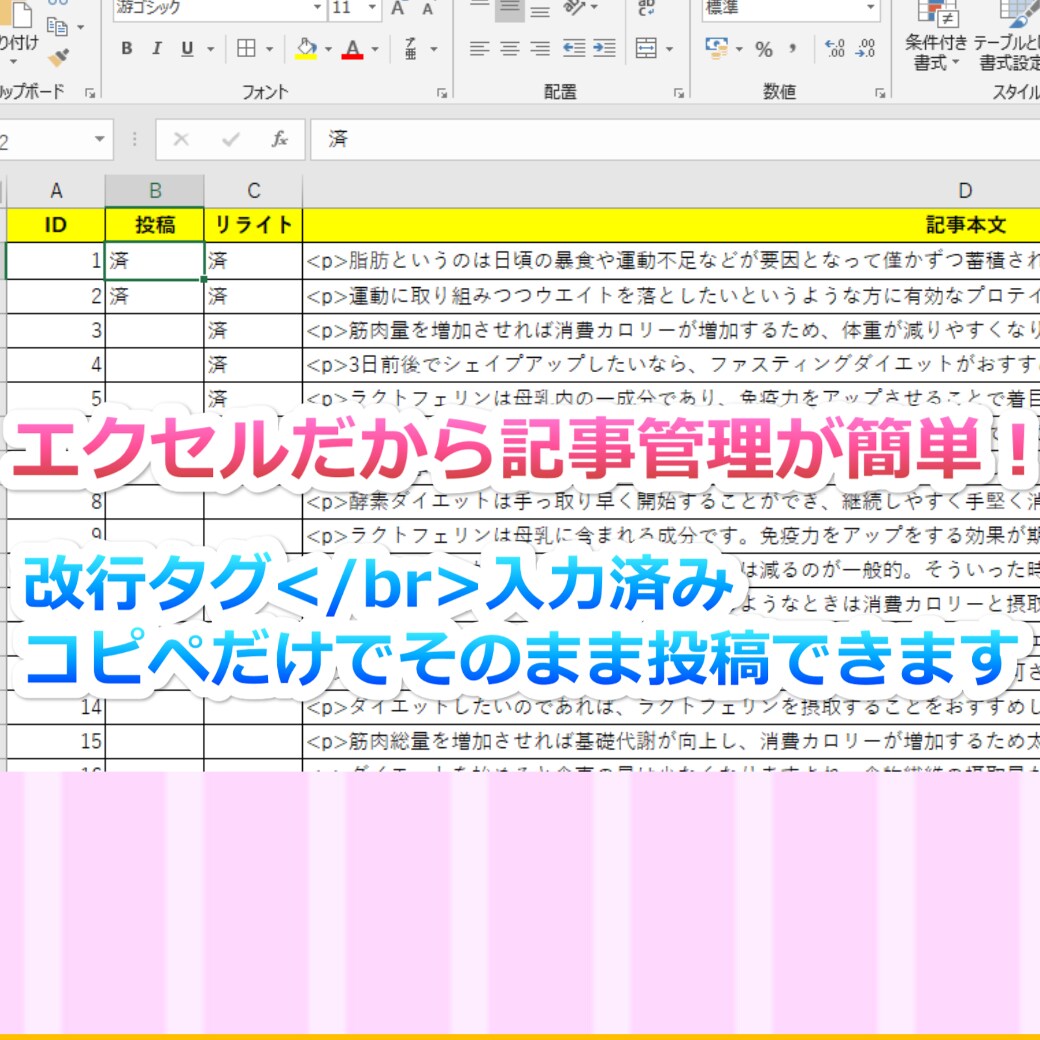Click the font size field showing 11
The height and width of the screenshot is (1040, 1040).
click(347, 8)
